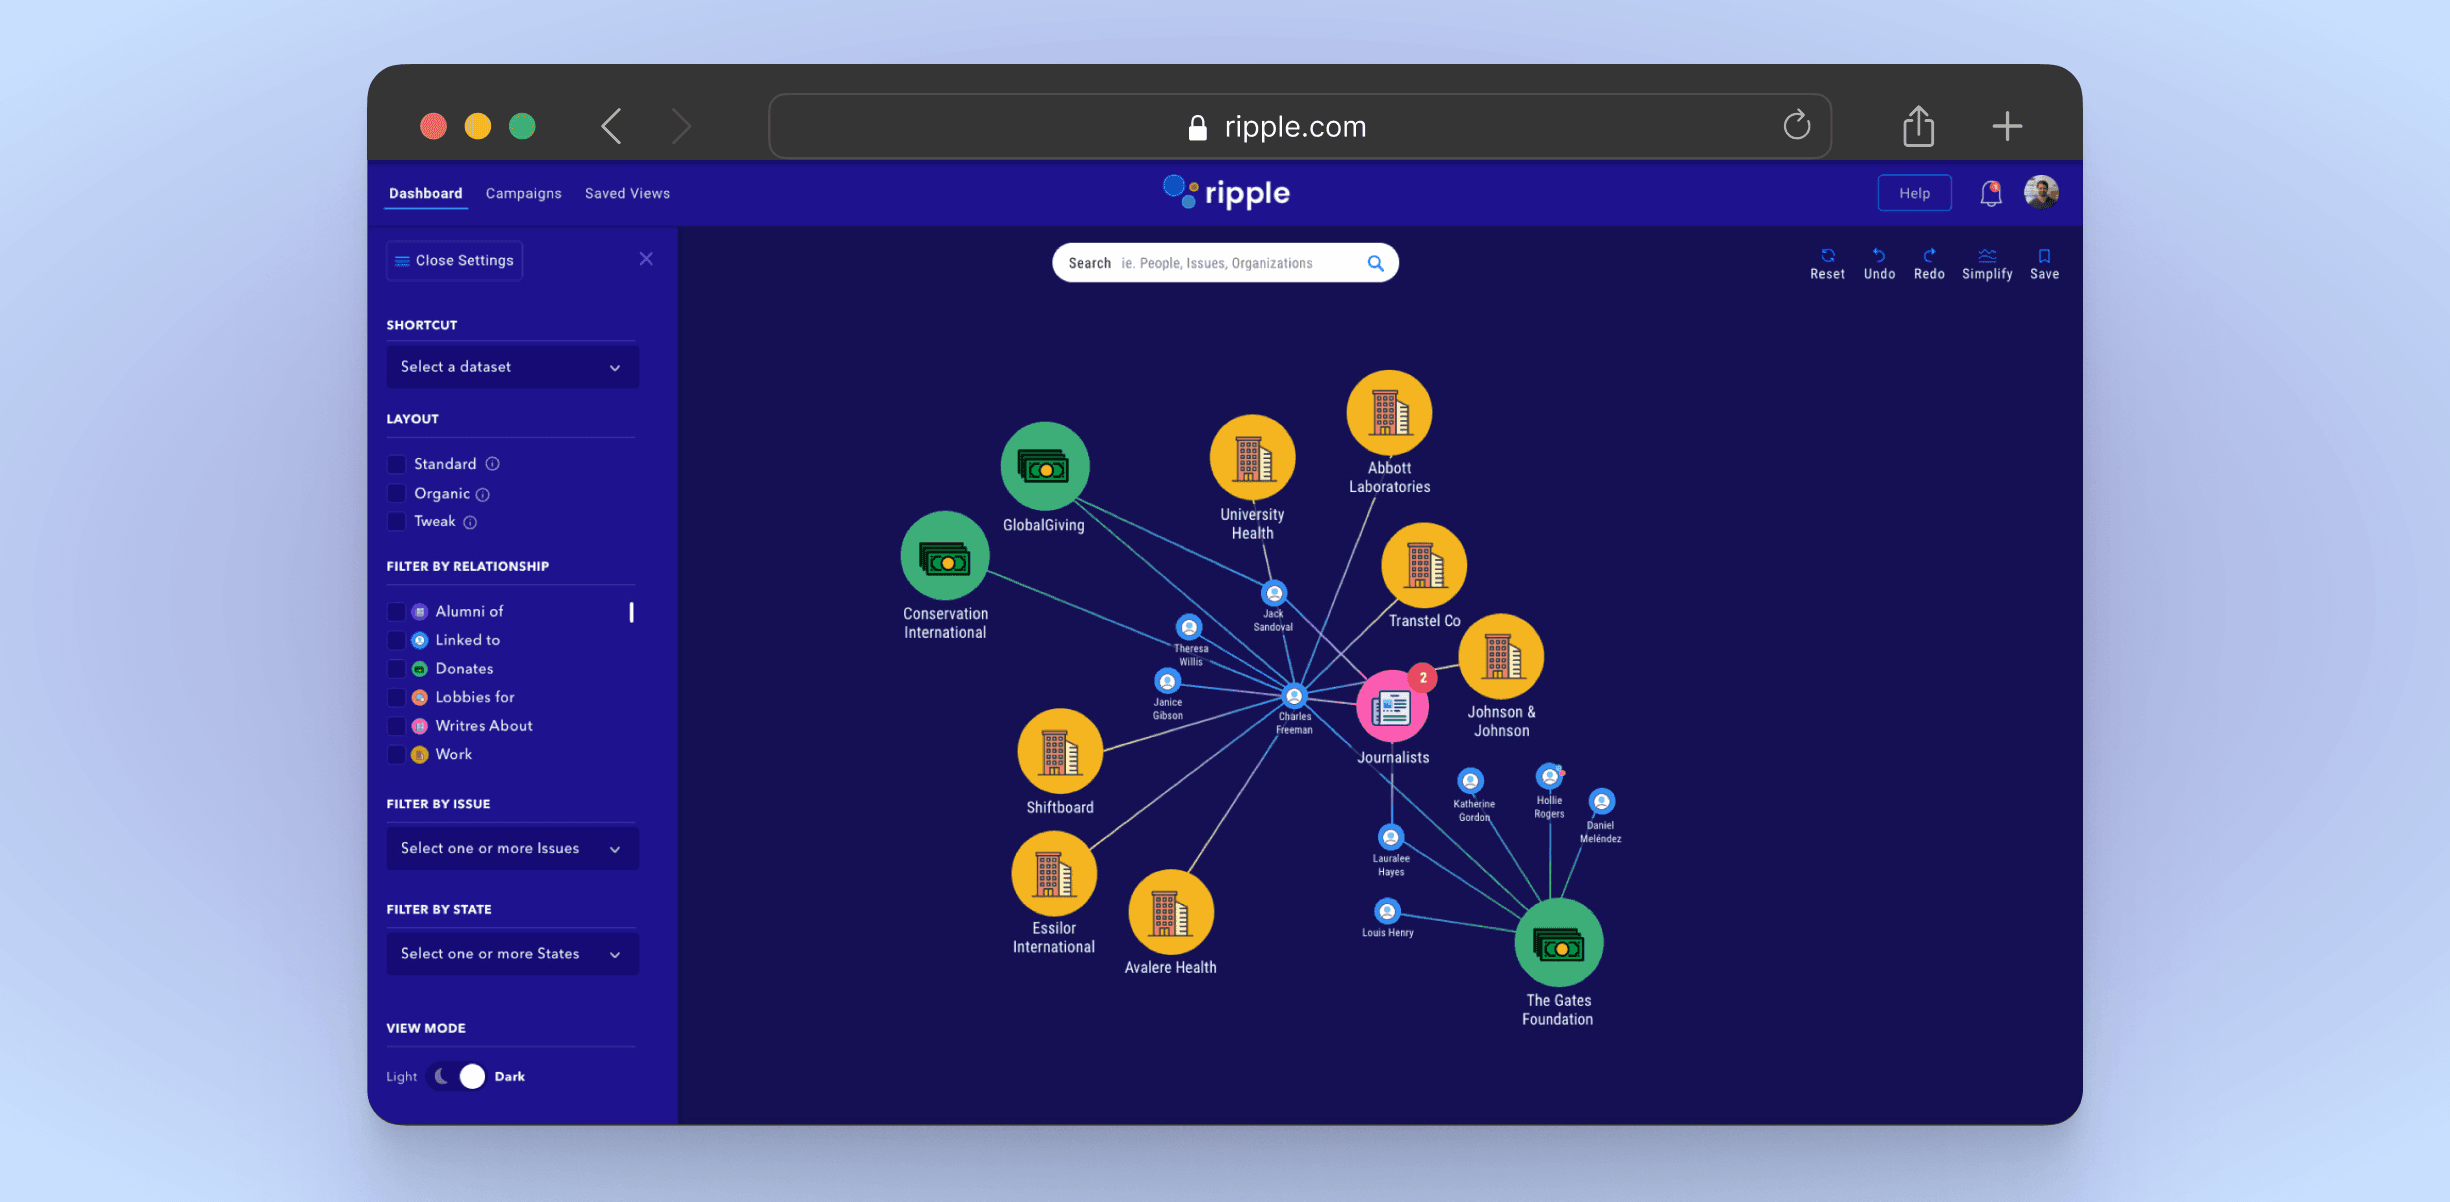The image size is (2450, 1202).
Task: Switch to the Campaigns tab
Action: (x=523, y=193)
